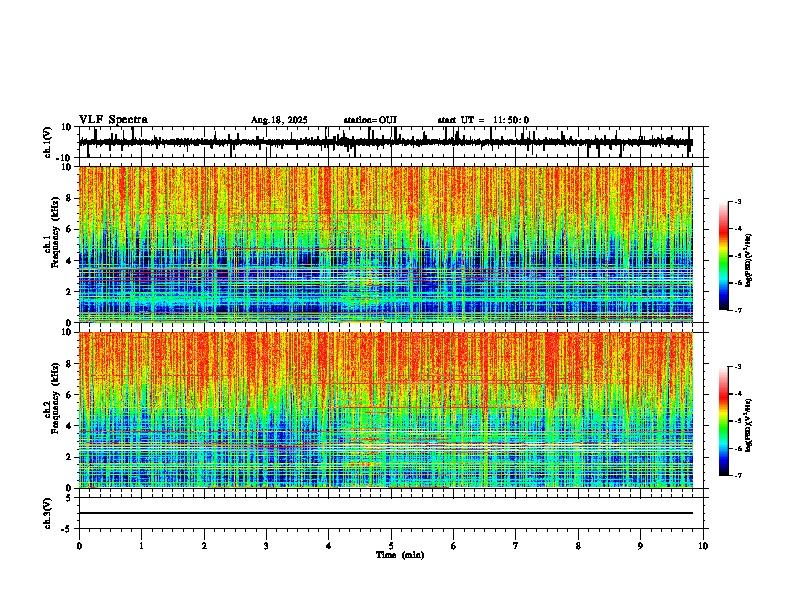
Task: Click the "9" tick on the time axis
Action: click(x=640, y=545)
